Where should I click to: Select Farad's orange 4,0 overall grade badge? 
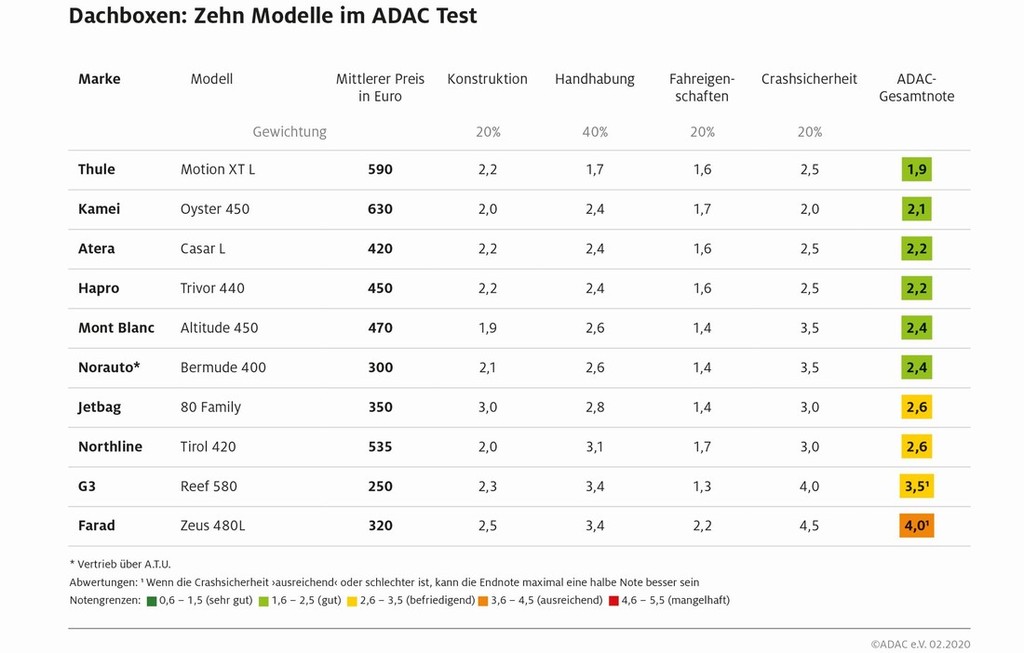pyautogui.click(x=916, y=526)
